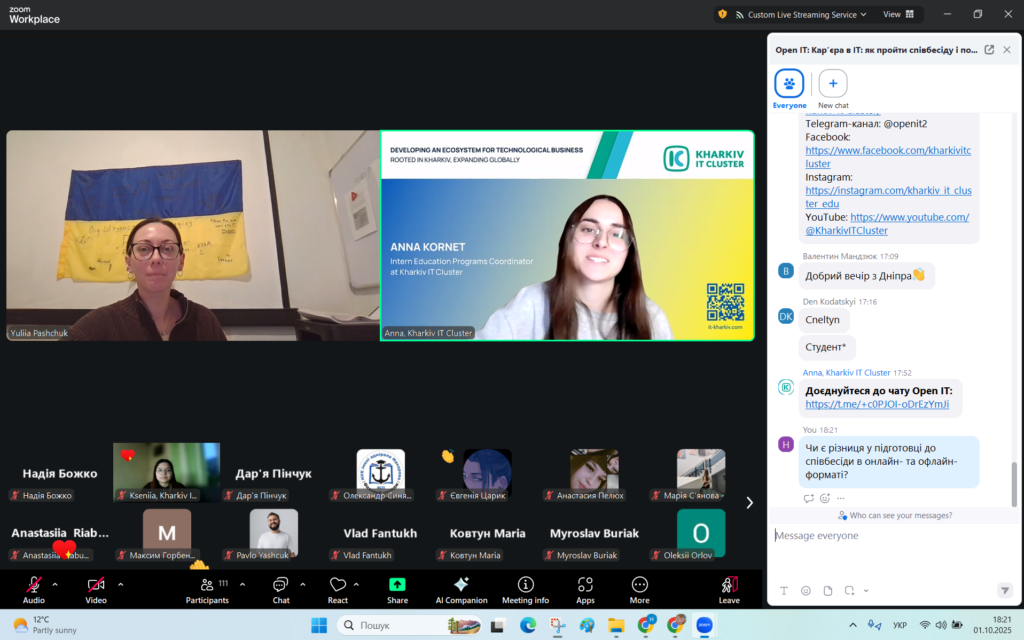Open the More options menu
1024x640 pixels.
[639, 587]
